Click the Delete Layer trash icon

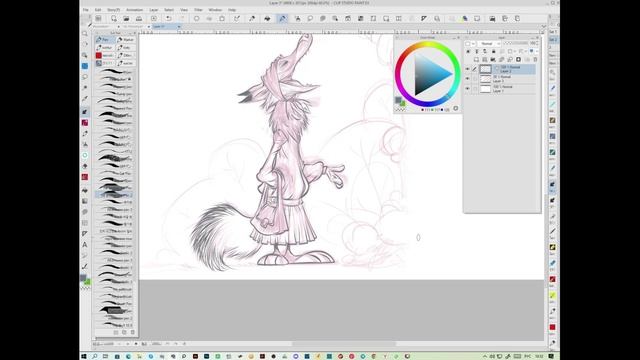tap(535, 60)
